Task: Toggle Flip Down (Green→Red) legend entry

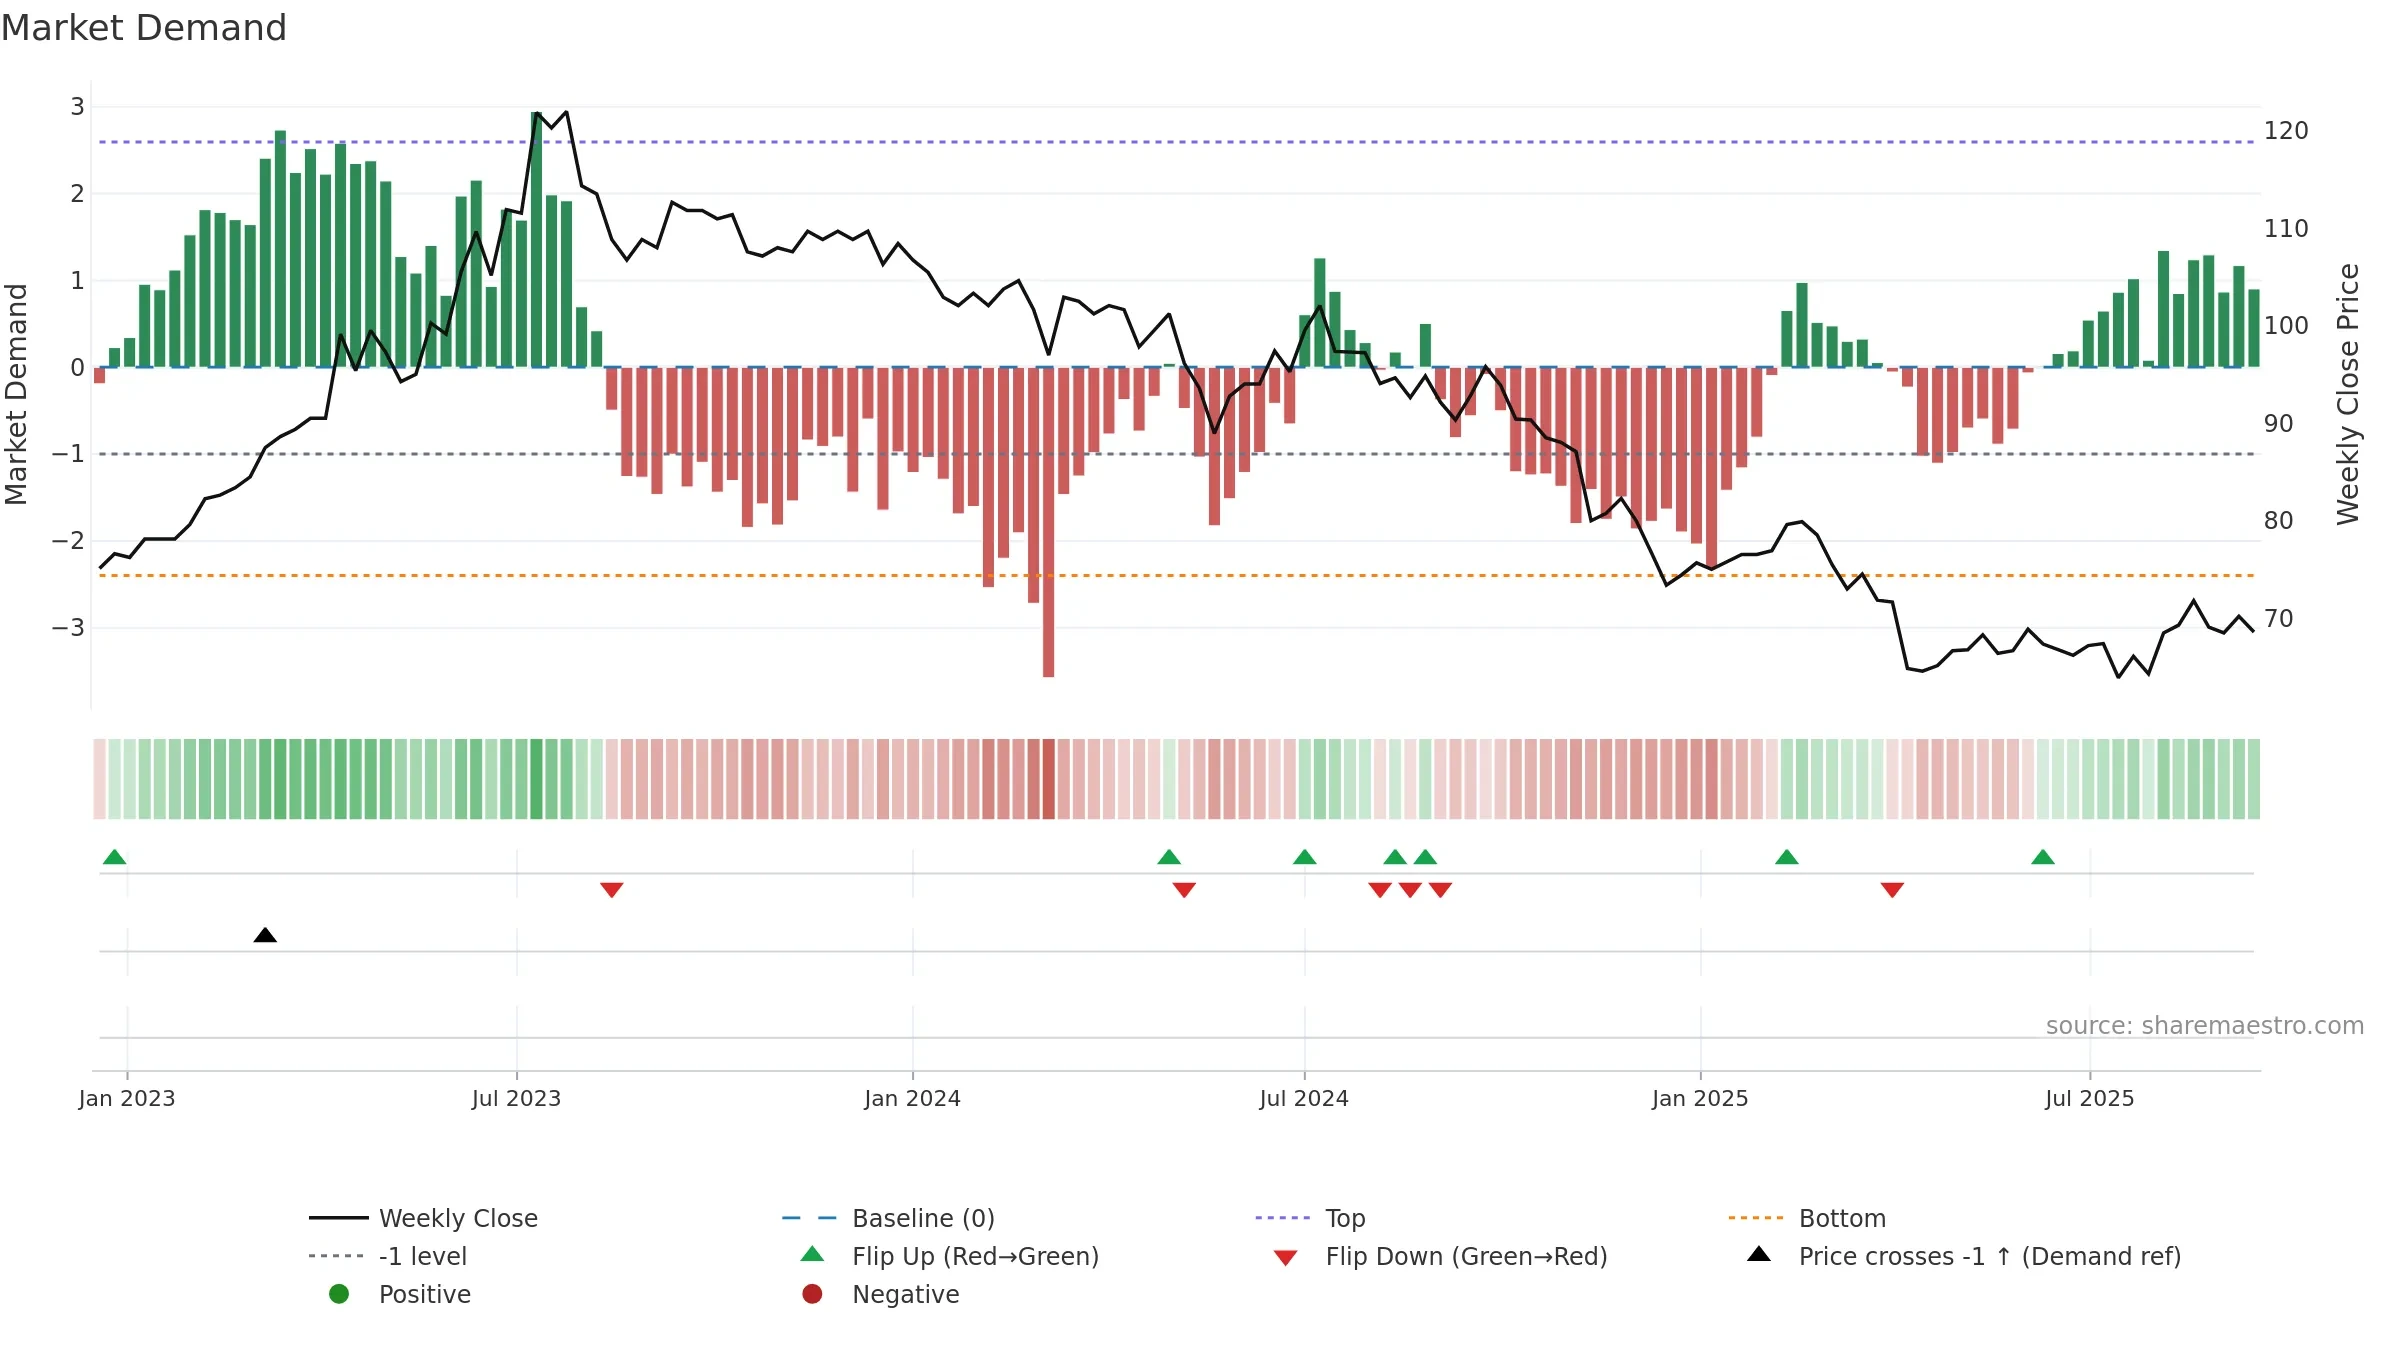Action: (x=1440, y=1256)
